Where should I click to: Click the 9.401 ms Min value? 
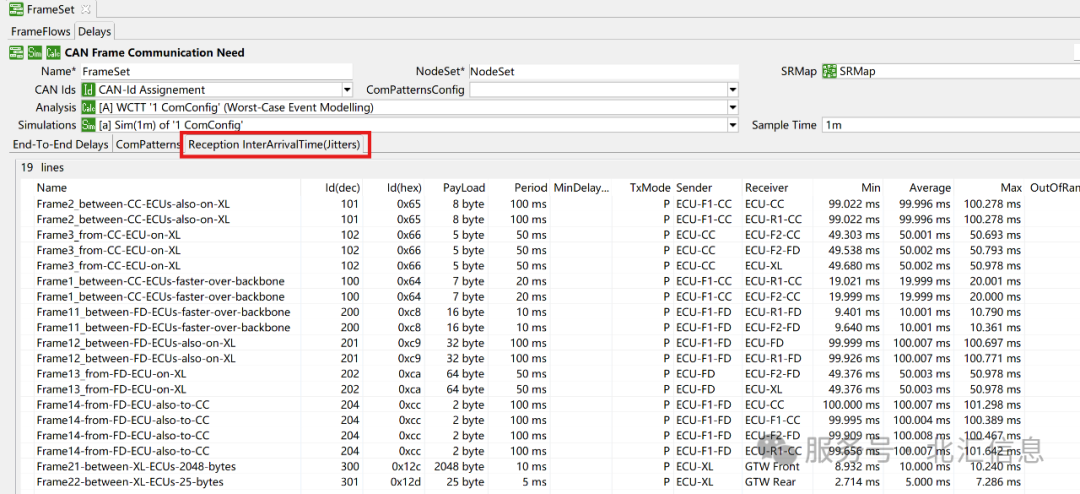858,311
